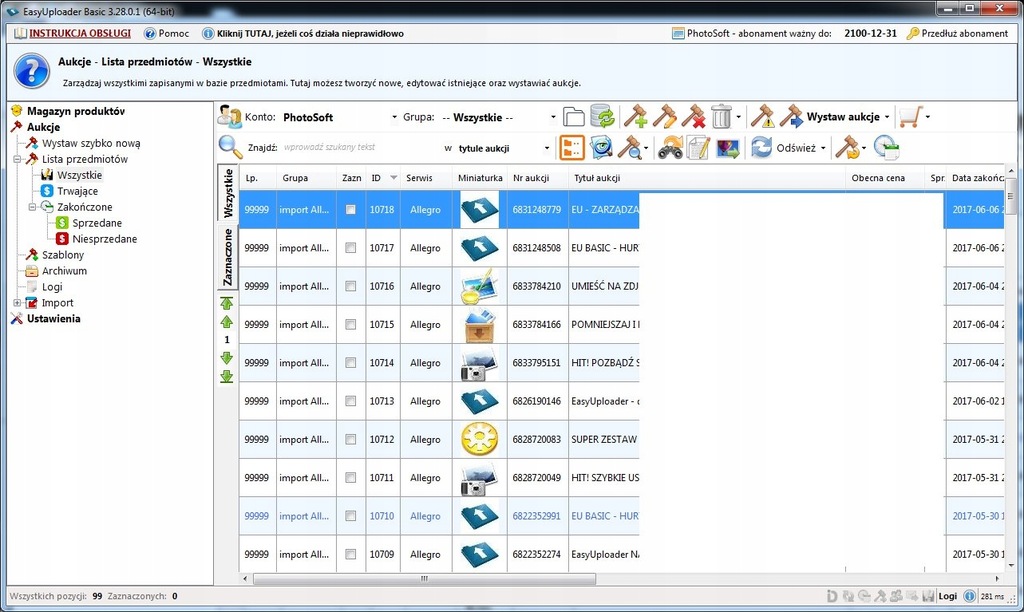1024x612 pixels.
Task: Click the database refresh icon
Action: click(x=602, y=116)
